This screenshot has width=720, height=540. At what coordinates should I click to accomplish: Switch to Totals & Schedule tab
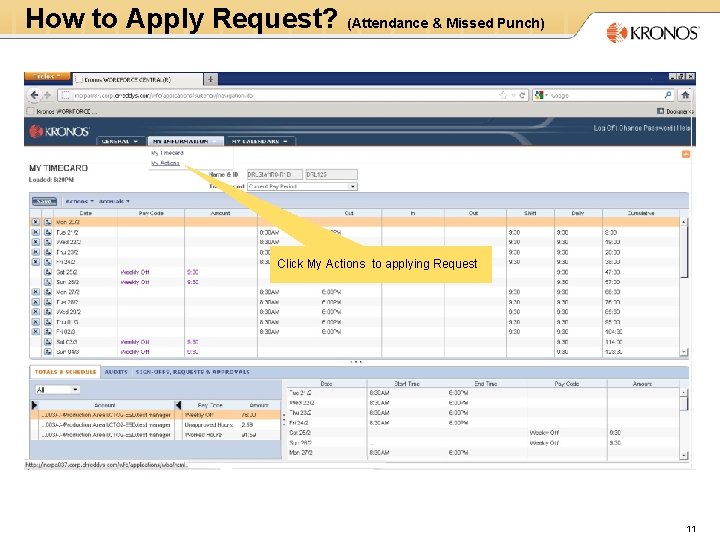(x=65, y=372)
